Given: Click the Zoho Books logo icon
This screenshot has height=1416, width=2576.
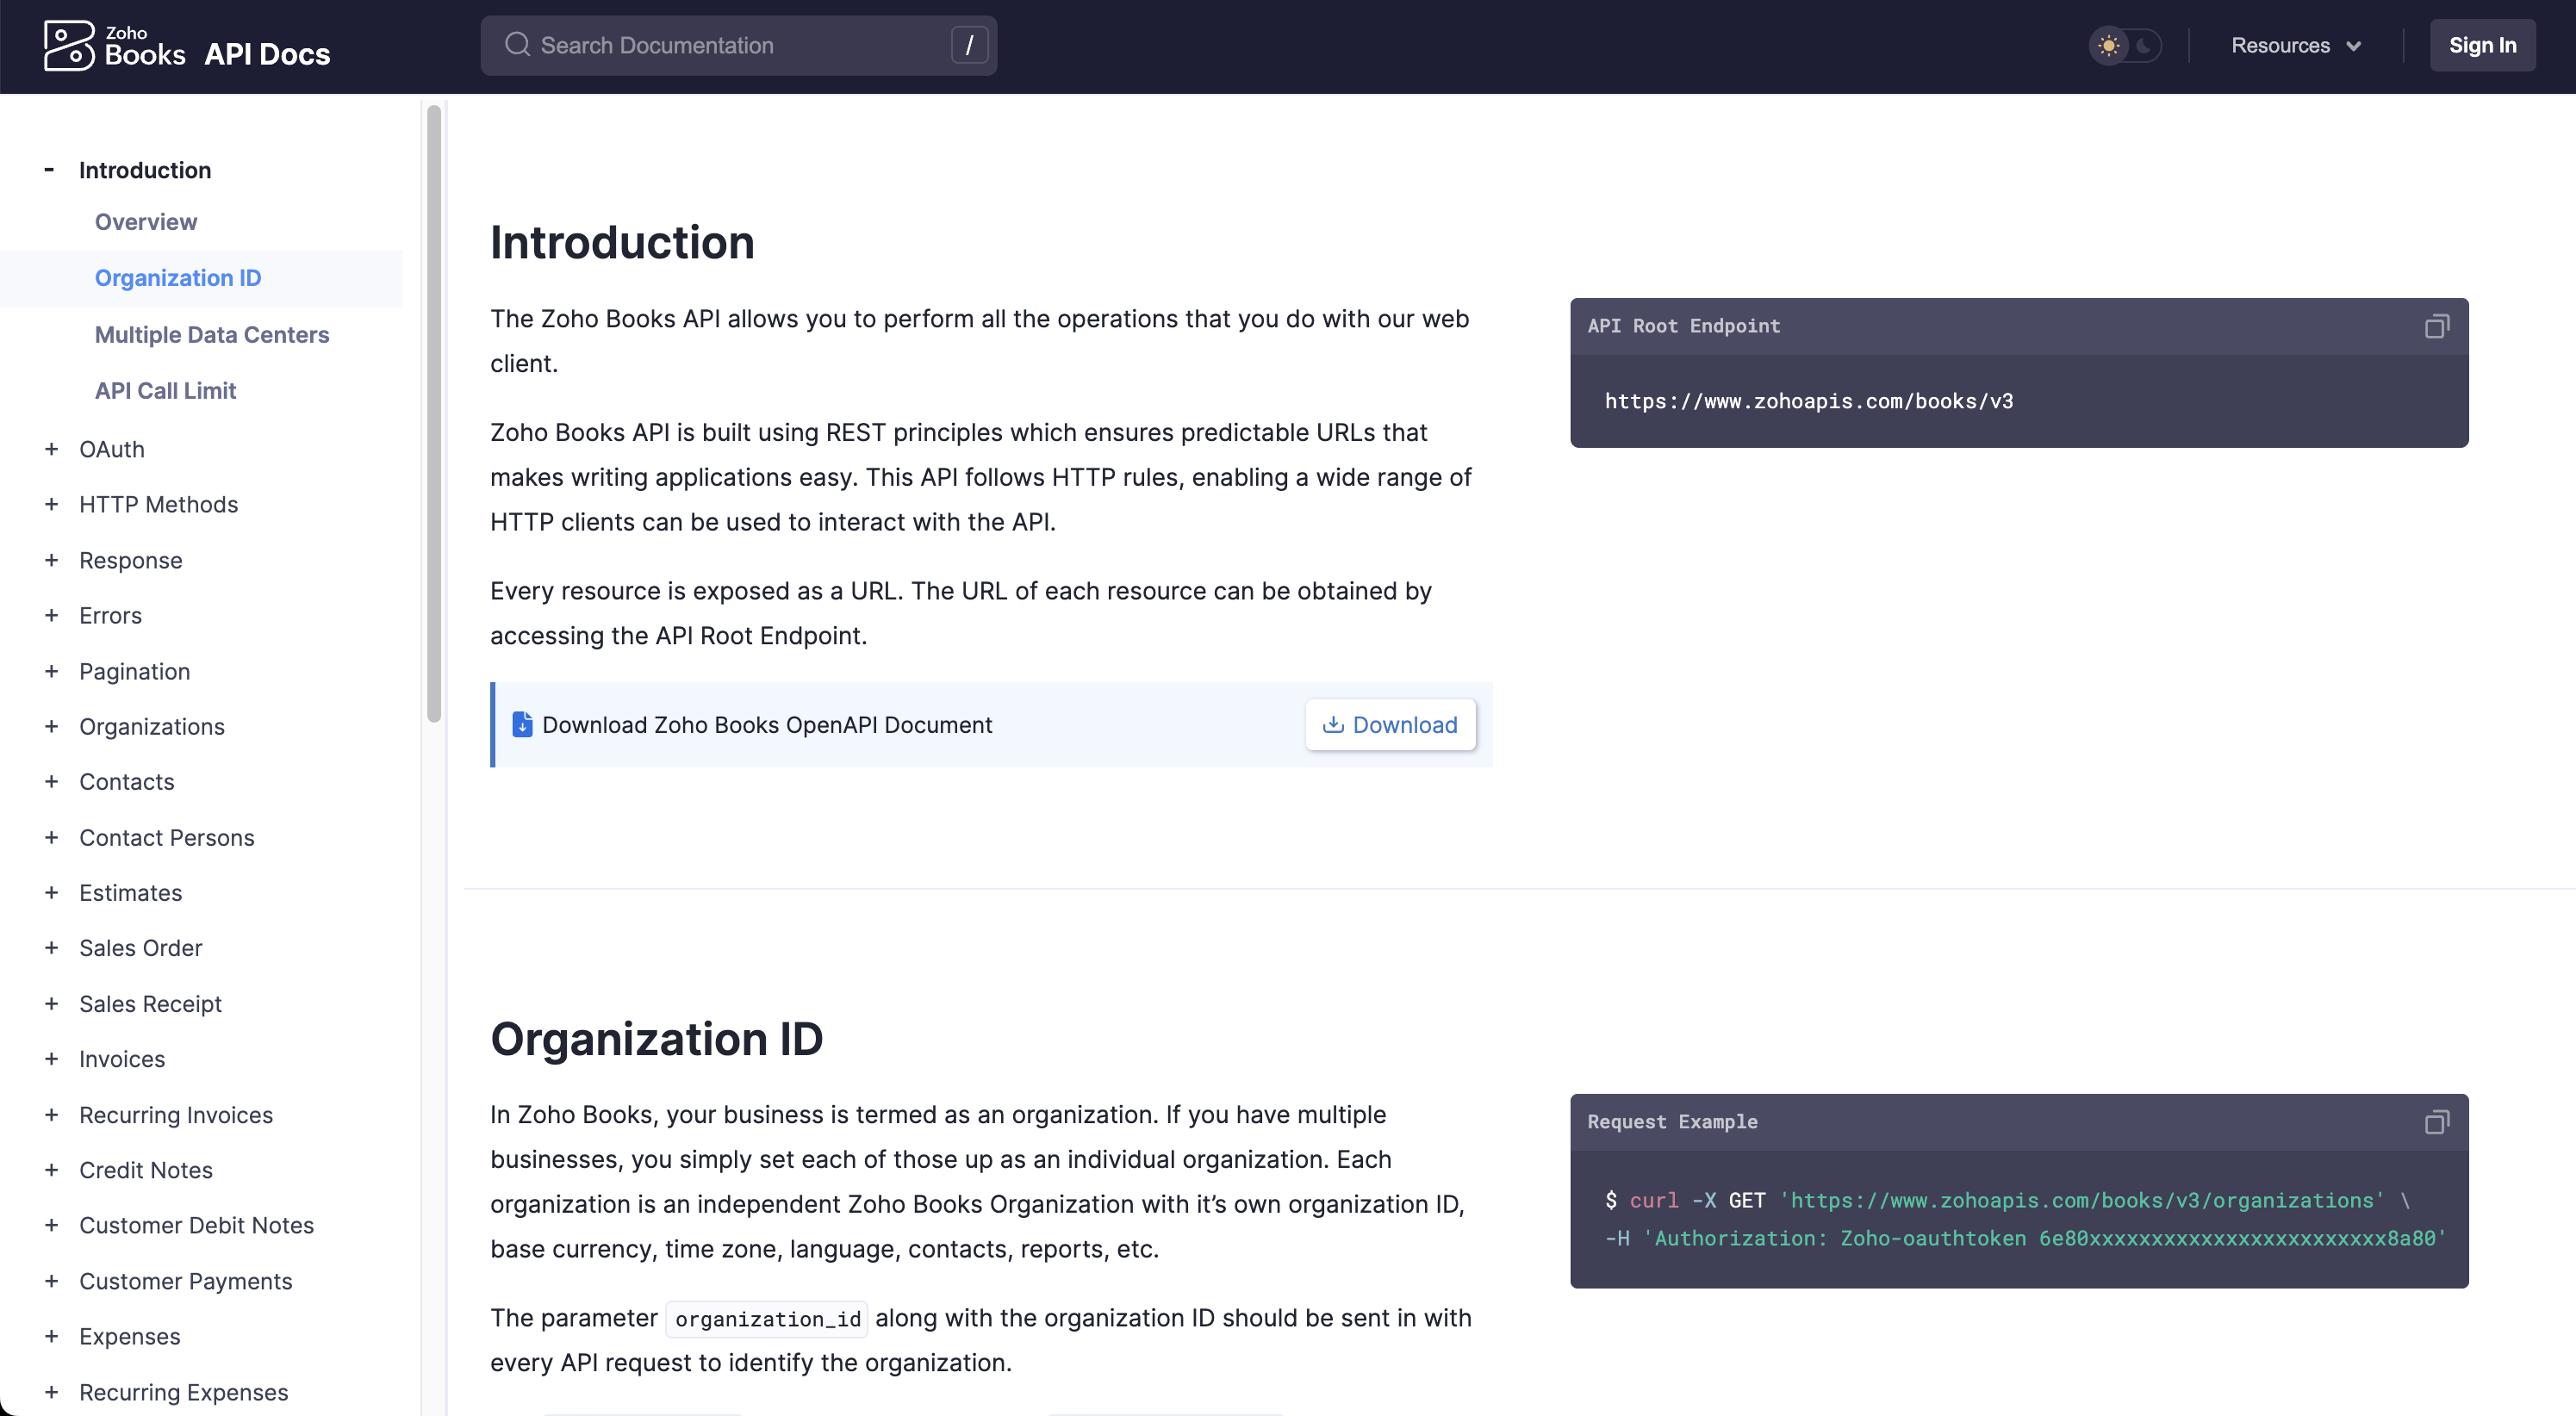Looking at the screenshot, I should [x=68, y=46].
